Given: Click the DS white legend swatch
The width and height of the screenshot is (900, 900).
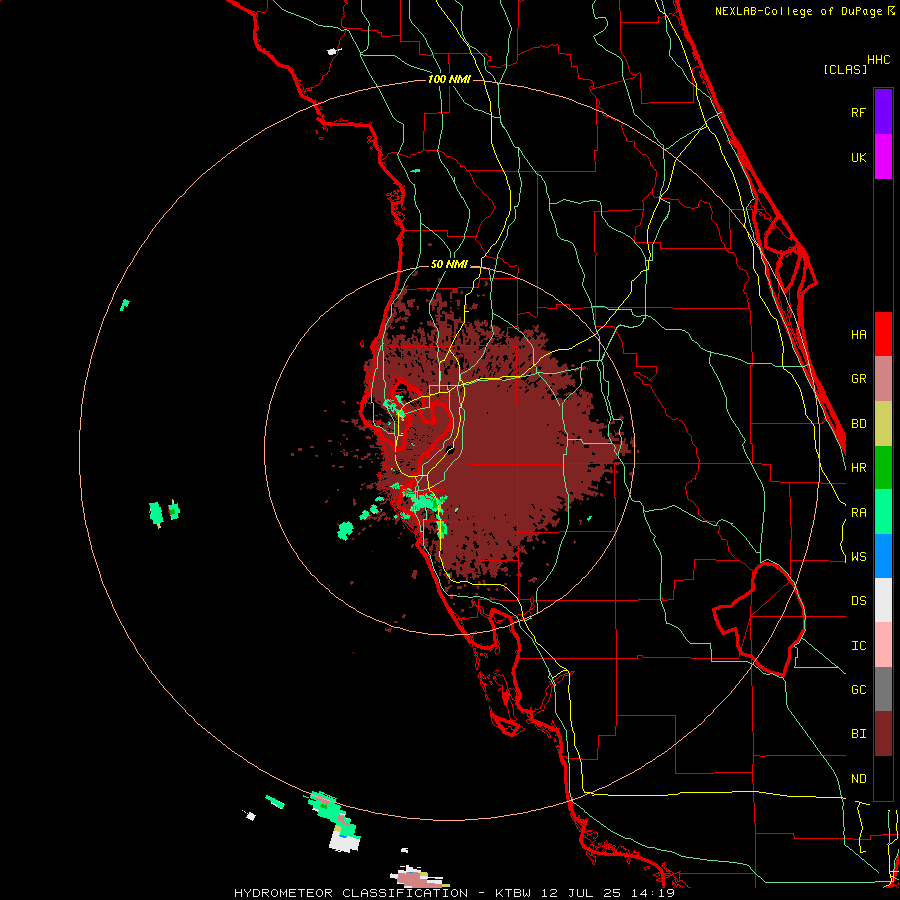Looking at the screenshot, I should click(x=883, y=600).
